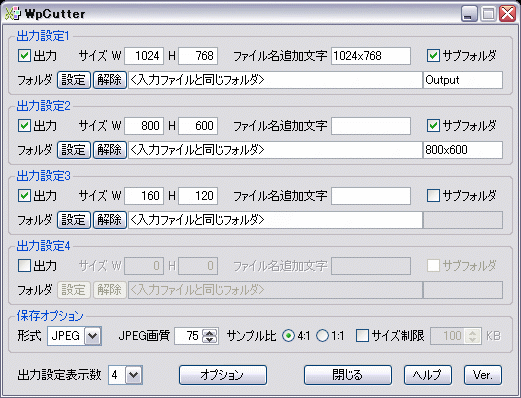Increase JPEG画質 with the up spinner
521x398 pixels.
click(210, 332)
